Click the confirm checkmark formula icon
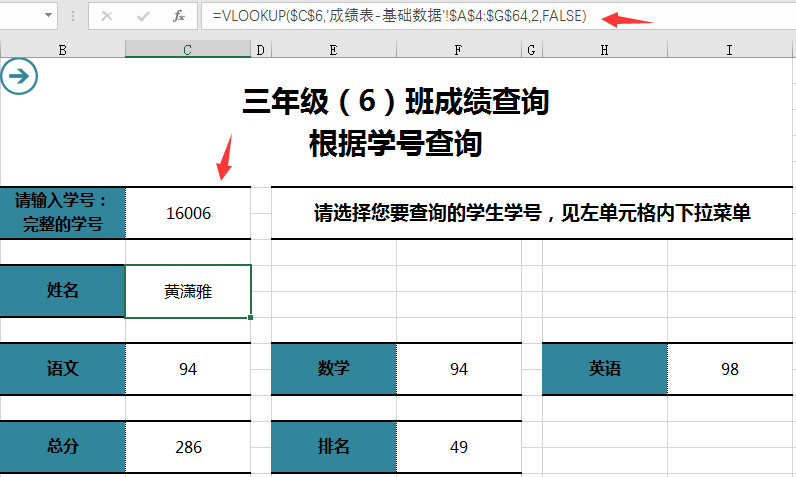796x477 pixels. pyautogui.click(x=143, y=16)
